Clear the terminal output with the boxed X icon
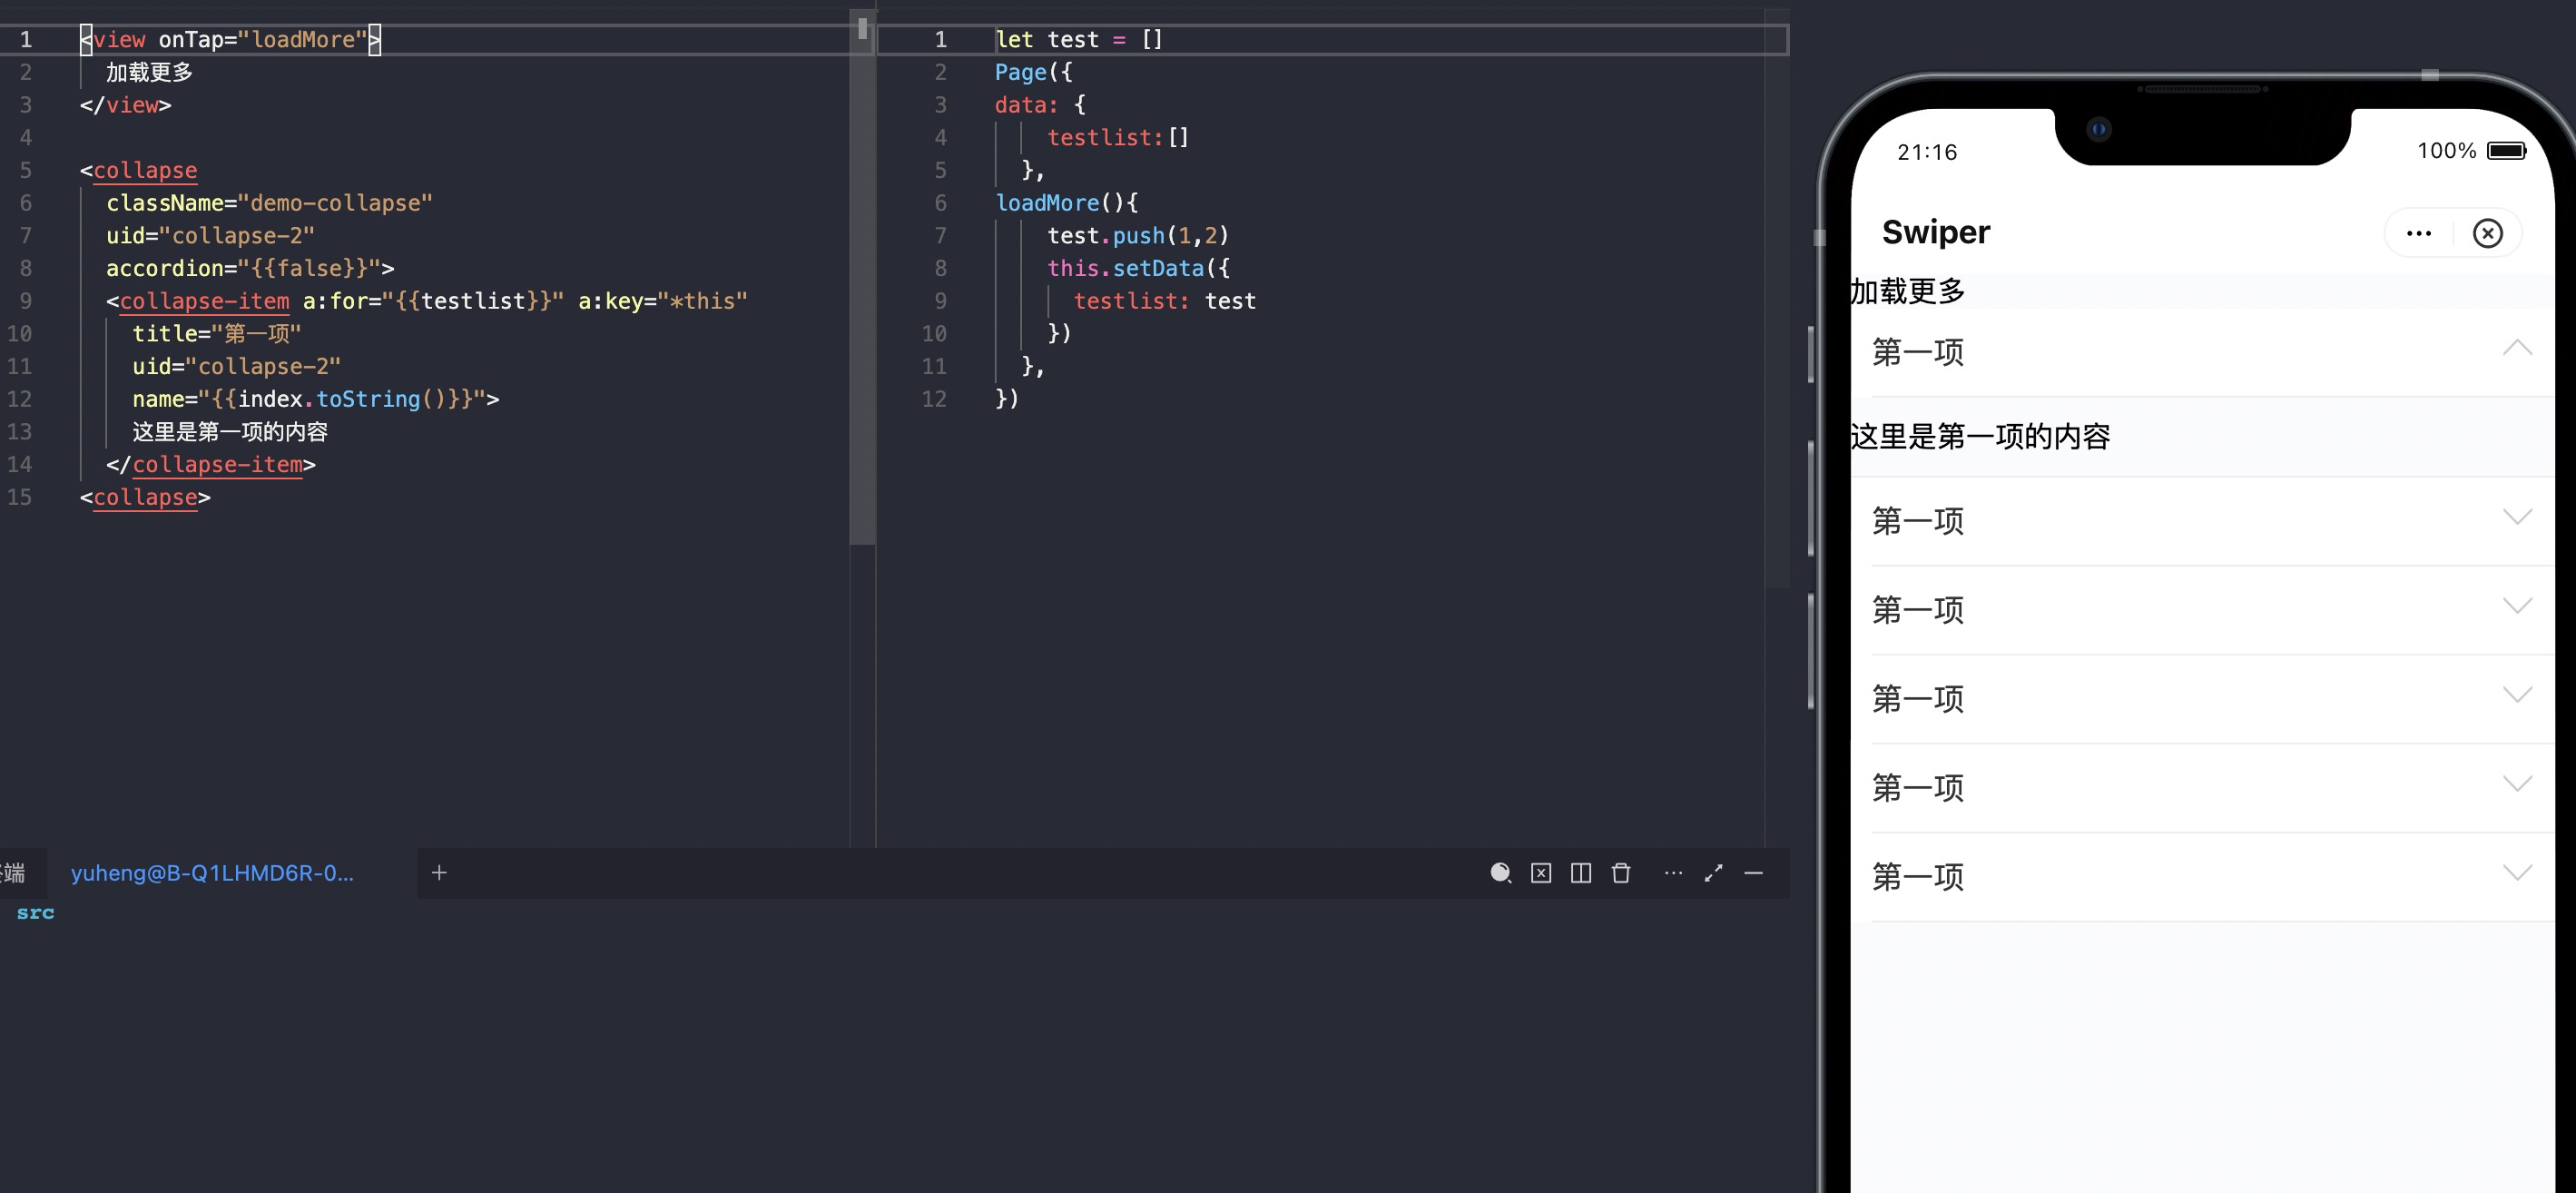 pos(1541,873)
